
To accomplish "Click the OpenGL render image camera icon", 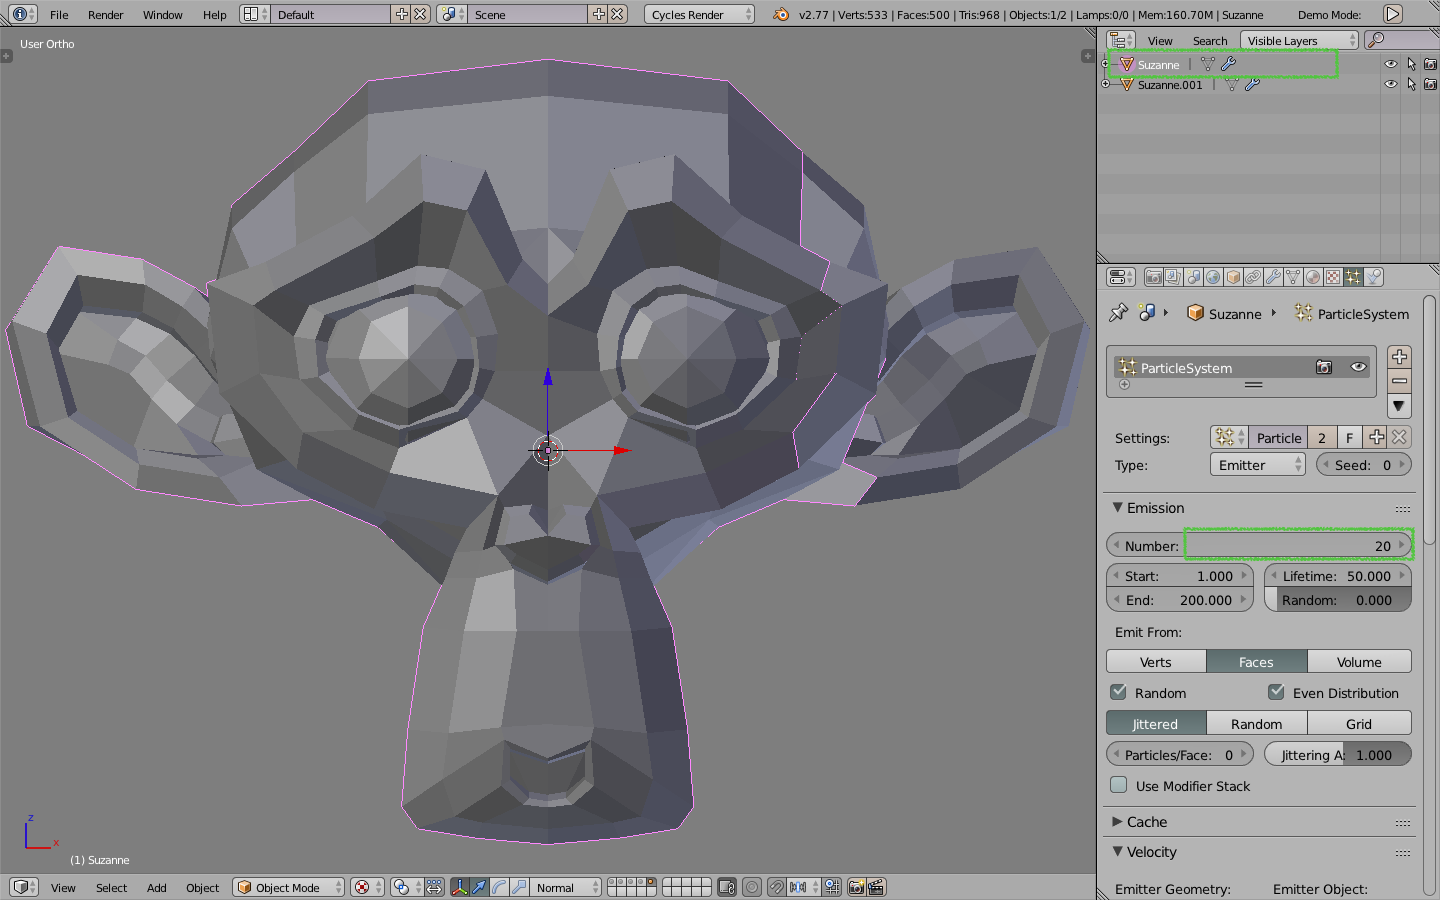I will coord(857,887).
